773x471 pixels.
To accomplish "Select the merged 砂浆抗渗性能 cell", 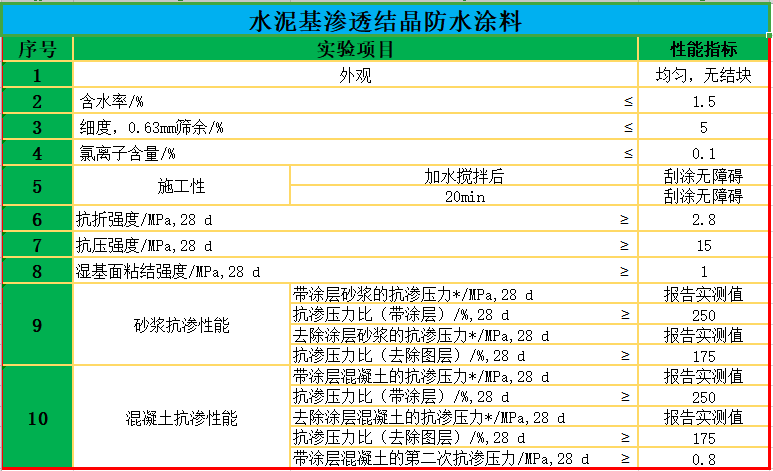I will tap(181, 325).
